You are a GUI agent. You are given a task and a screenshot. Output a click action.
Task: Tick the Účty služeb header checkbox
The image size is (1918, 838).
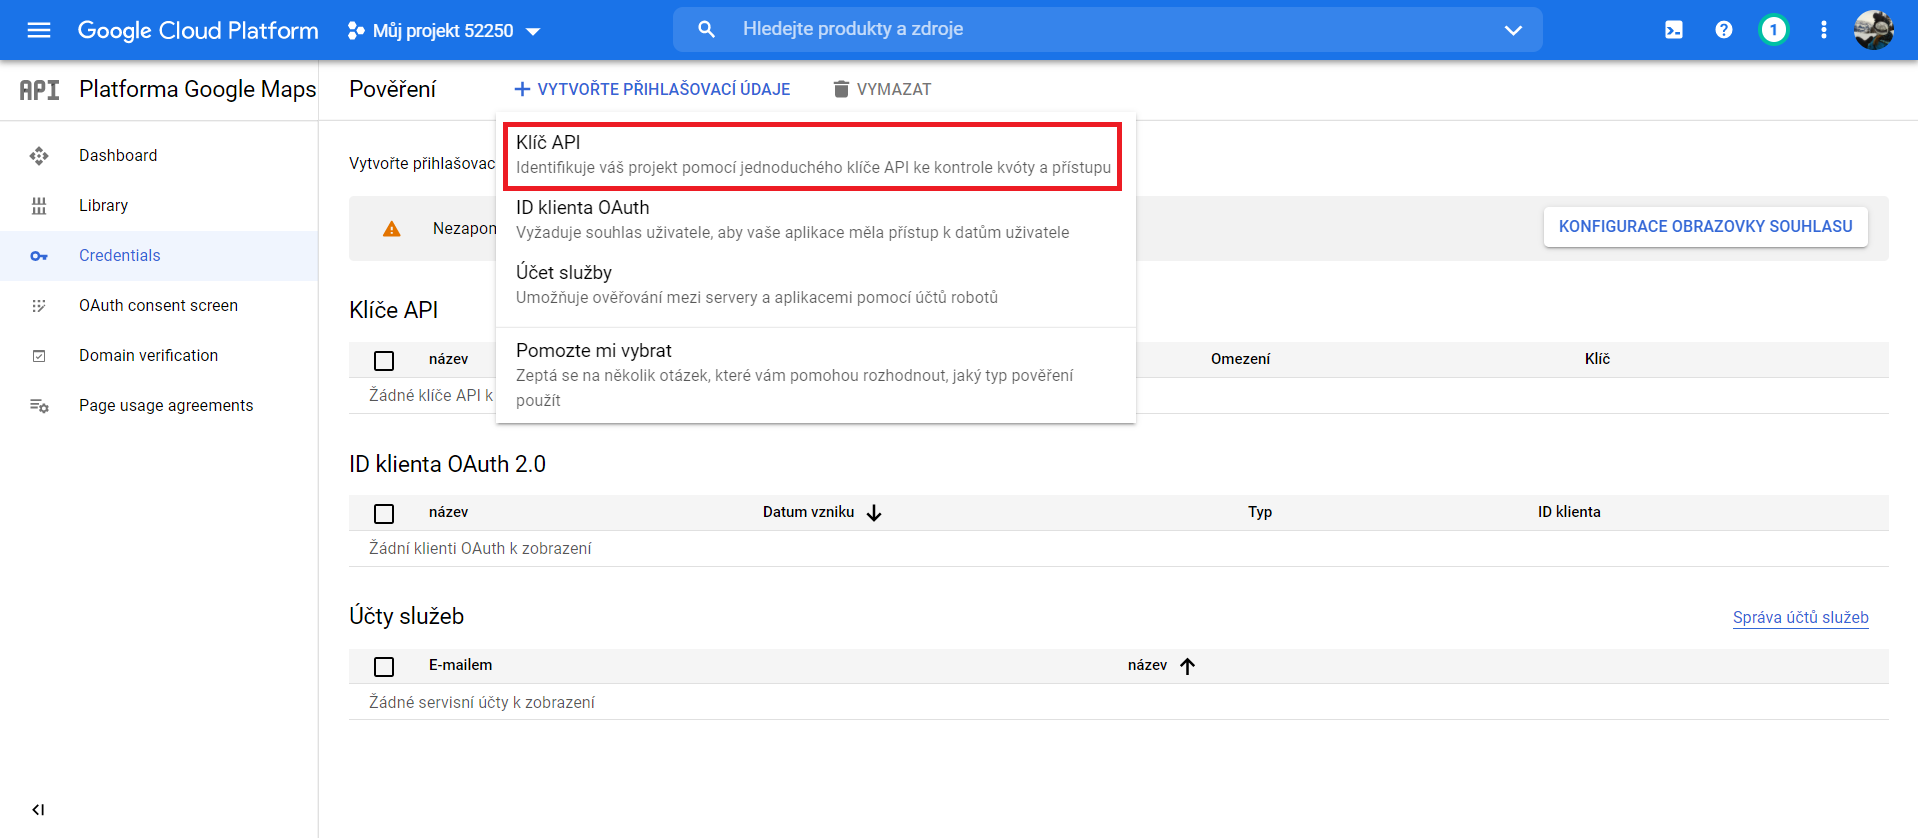384,666
